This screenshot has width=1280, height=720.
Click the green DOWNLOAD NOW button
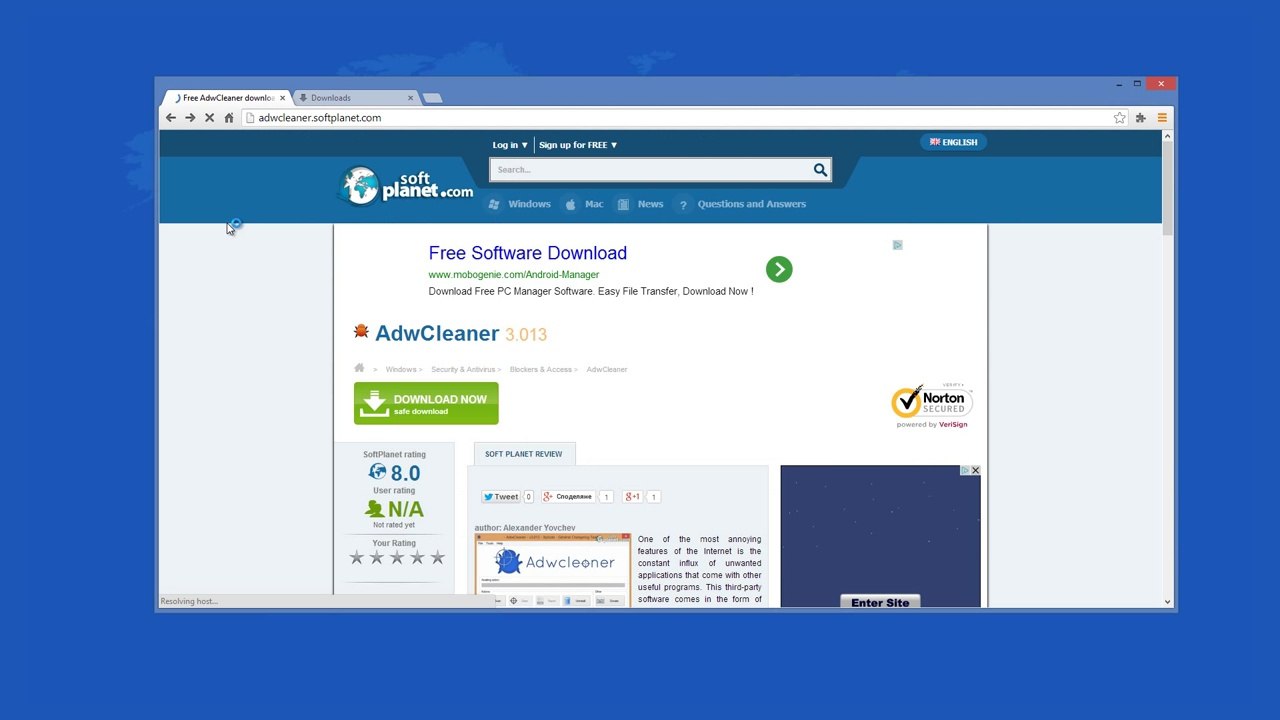[426, 403]
